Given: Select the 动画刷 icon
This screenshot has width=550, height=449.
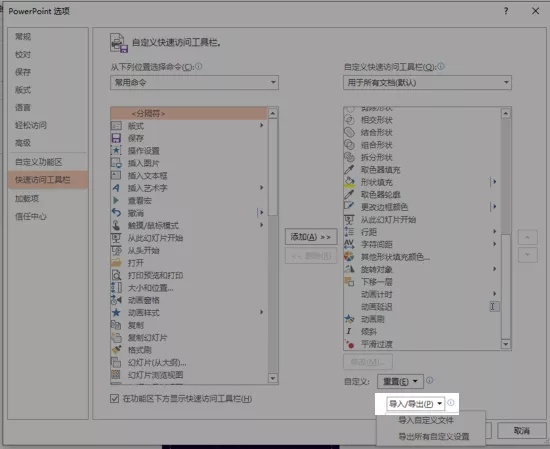Looking at the screenshot, I should (349, 319).
